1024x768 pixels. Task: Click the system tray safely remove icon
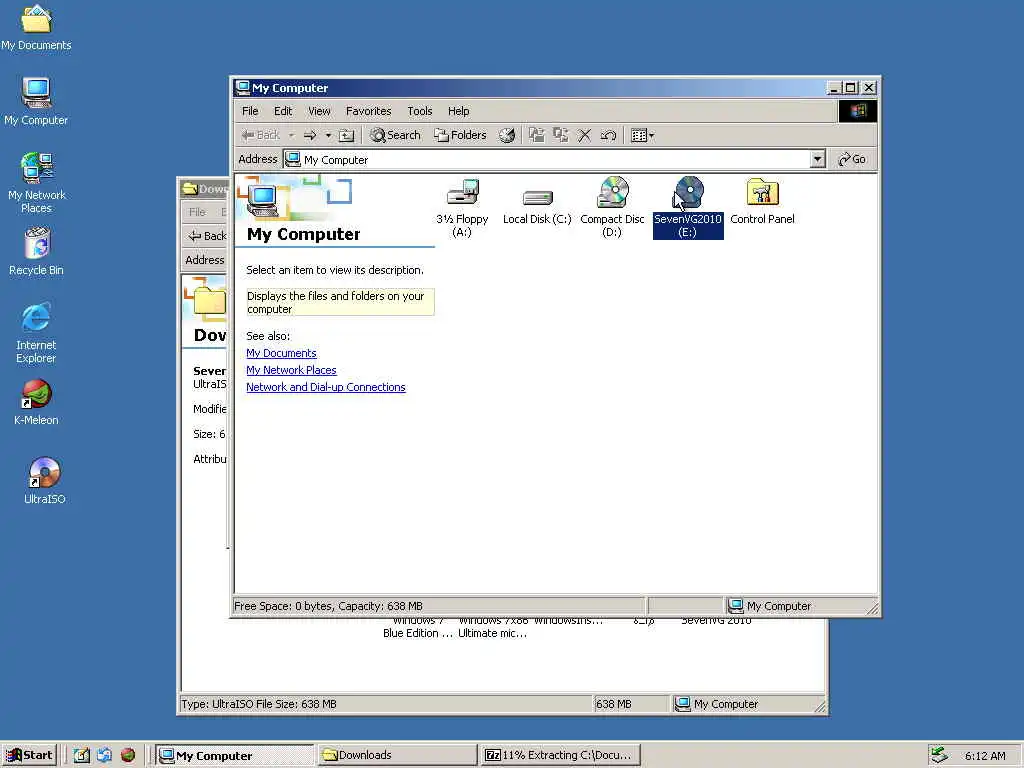tap(939, 755)
